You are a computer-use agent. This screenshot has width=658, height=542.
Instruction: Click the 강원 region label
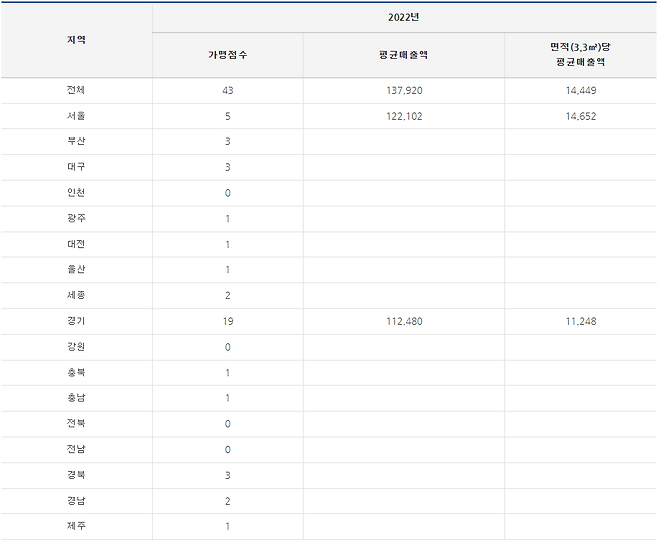coord(76,347)
